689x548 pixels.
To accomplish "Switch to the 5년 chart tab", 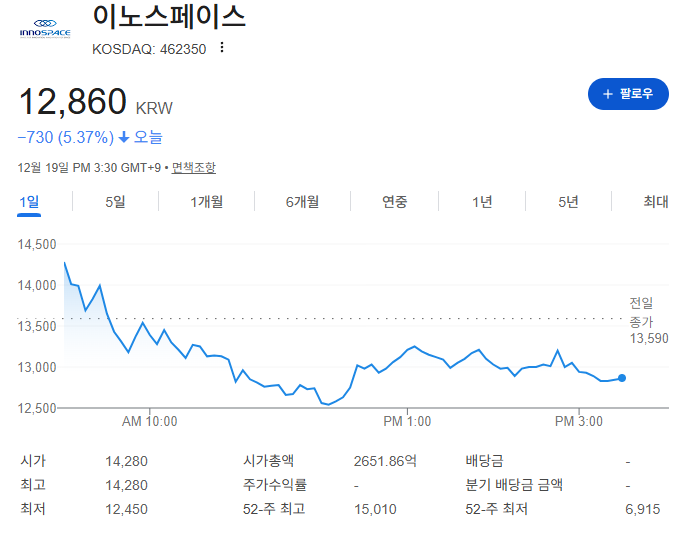I will (x=568, y=202).
